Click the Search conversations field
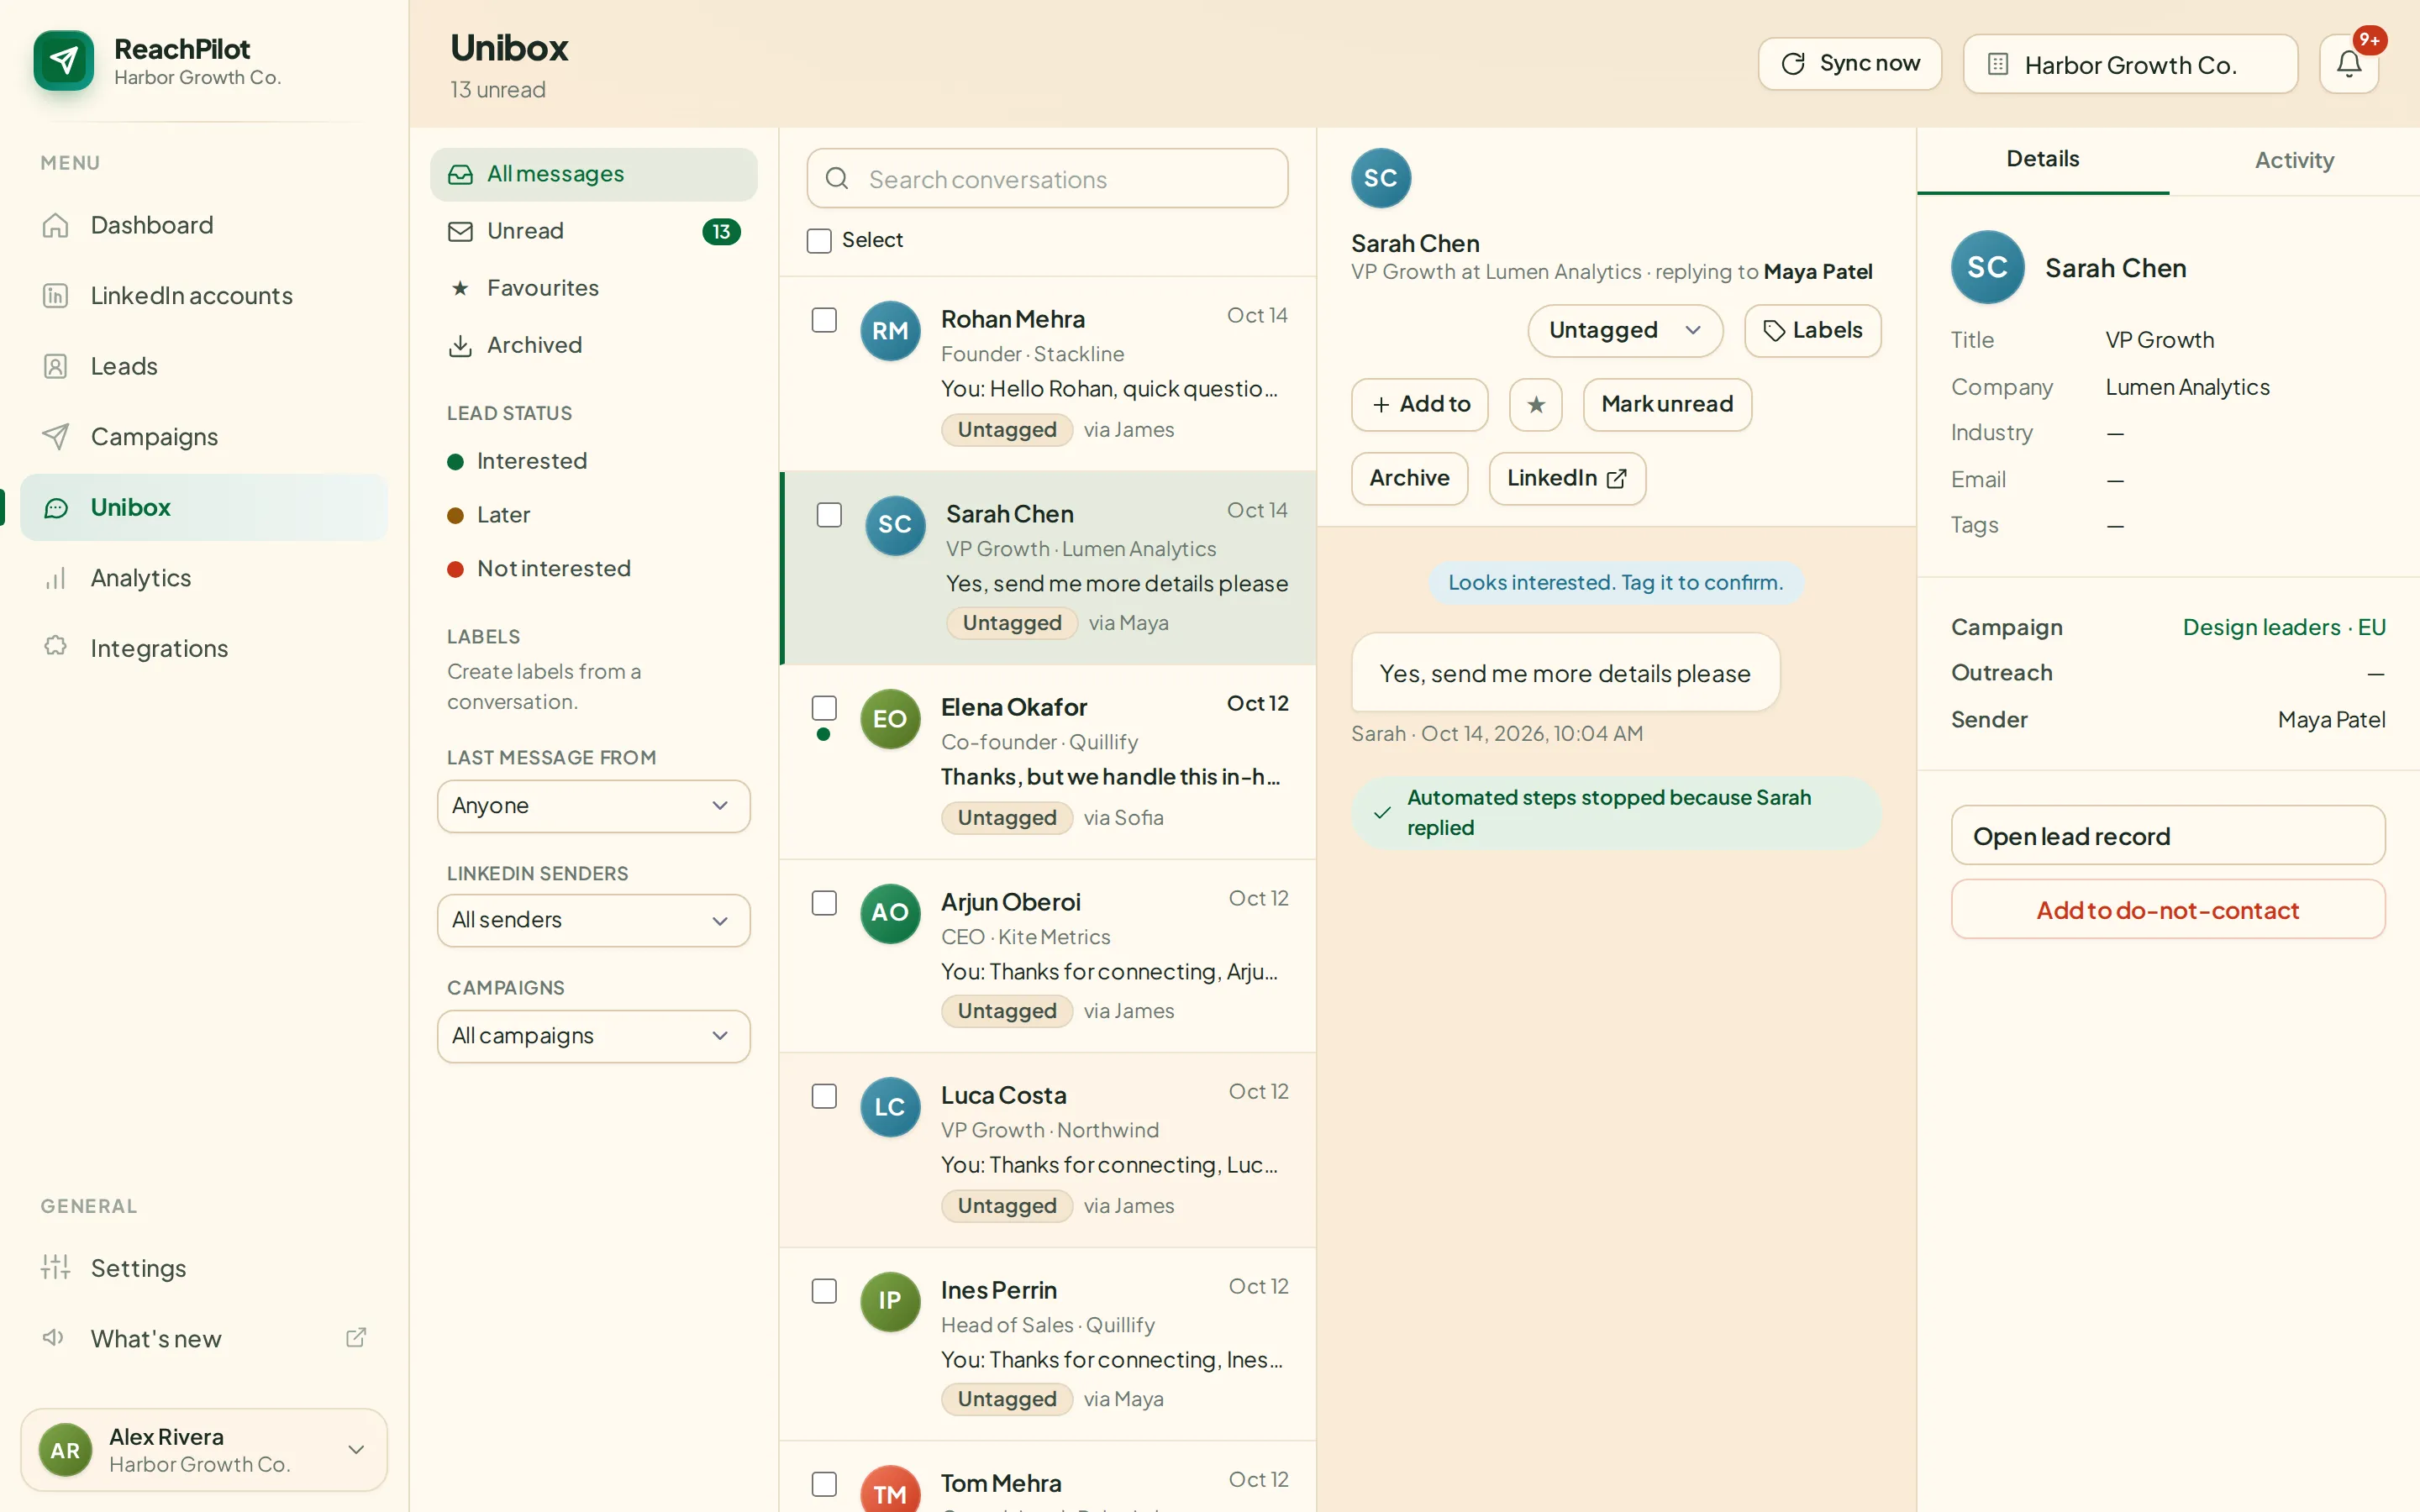Screen dimensions: 2420x1512 click(1047, 179)
